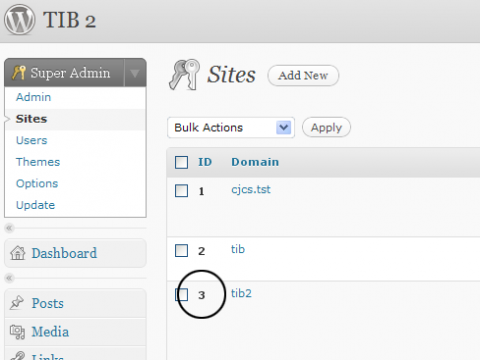Viewport: 480px width, 360px height.
Task: Check the box for site cjcs.tst
Action: [x=182, y=191]
